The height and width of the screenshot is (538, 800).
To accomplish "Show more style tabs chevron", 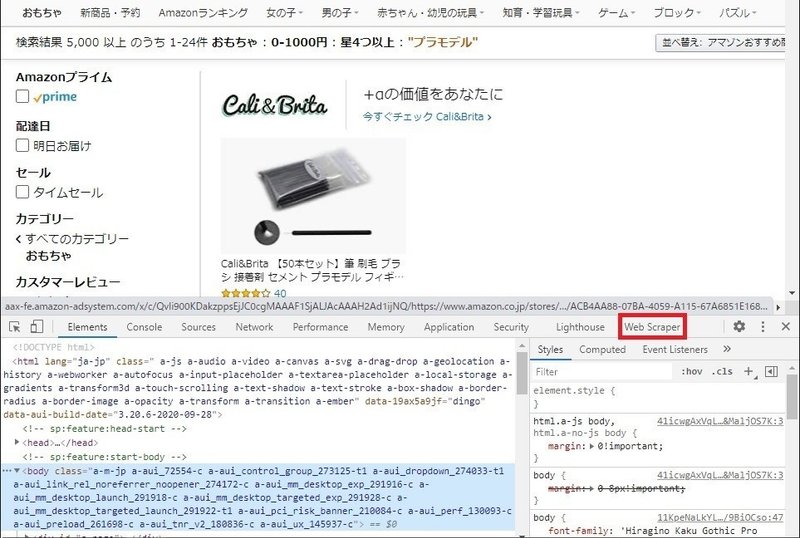I will pos(727,349).
